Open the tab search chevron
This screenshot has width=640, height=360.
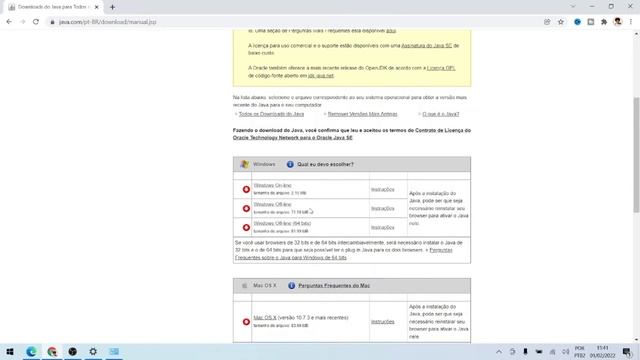[x=573, y=7]
